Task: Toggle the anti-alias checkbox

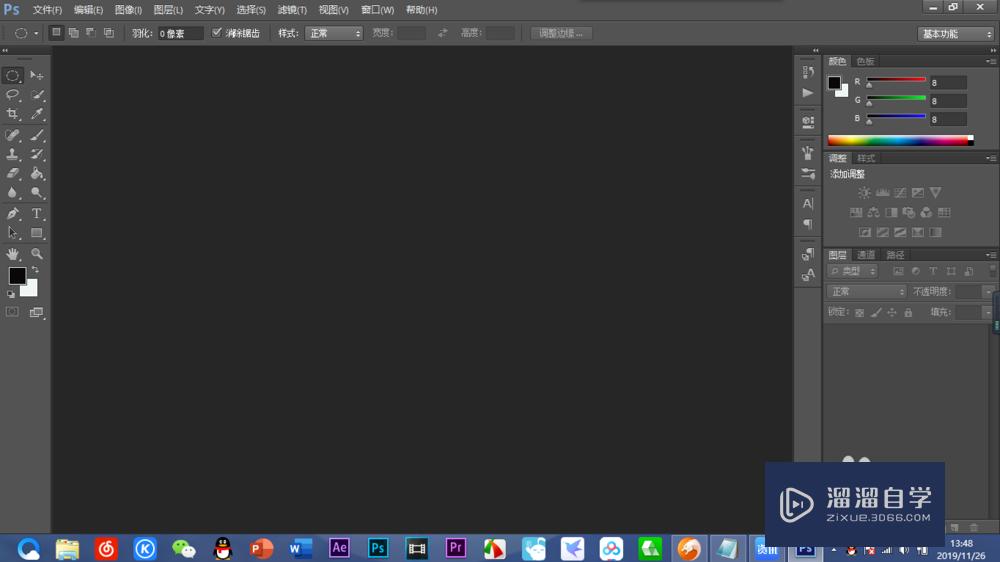Action: tap(217, 33)
